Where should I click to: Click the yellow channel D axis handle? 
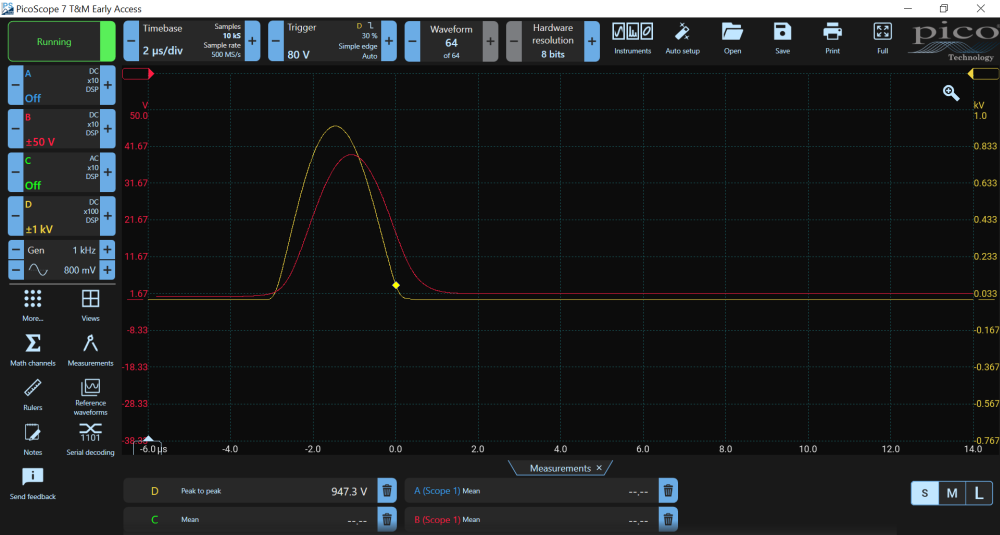tap(983, 74)
